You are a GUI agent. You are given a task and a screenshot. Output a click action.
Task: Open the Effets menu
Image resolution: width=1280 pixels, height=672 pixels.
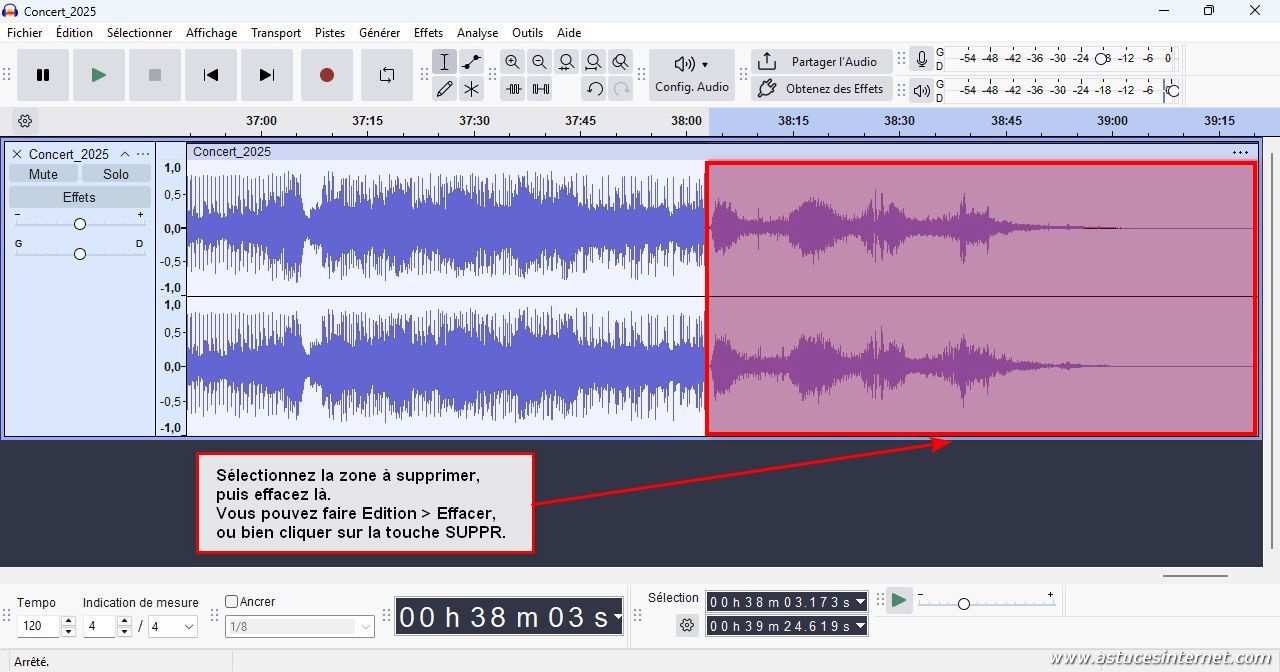click(x=428, y=33)
